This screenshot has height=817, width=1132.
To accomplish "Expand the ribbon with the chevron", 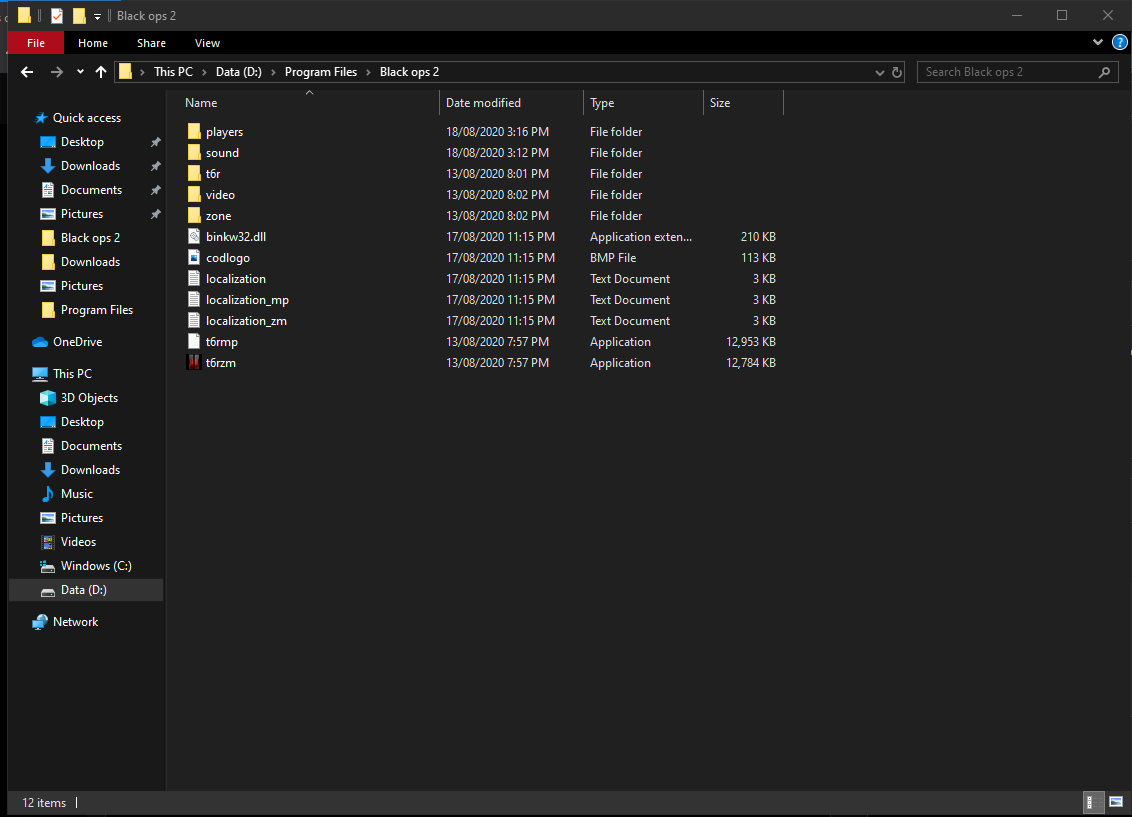I will pyautogui.click(x=1097, y=43).
